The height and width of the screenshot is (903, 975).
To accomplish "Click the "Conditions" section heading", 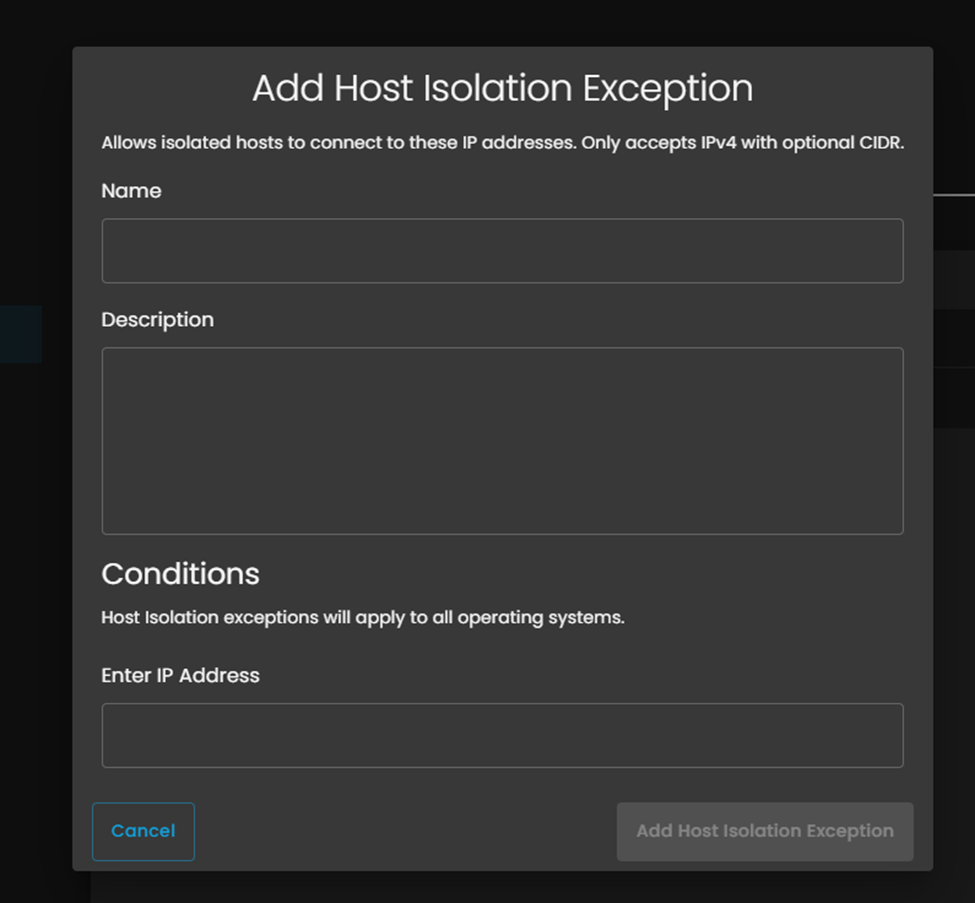I will (180, 574).
